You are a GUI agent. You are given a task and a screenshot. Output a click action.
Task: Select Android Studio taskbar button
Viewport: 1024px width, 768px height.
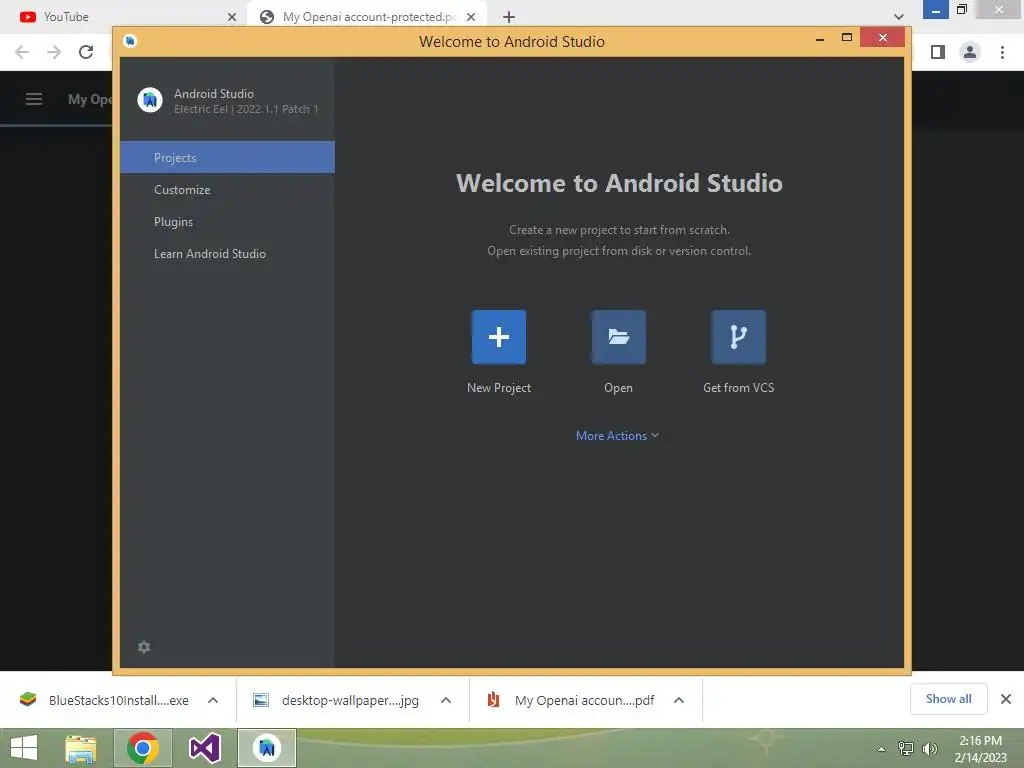click(266, 748)
